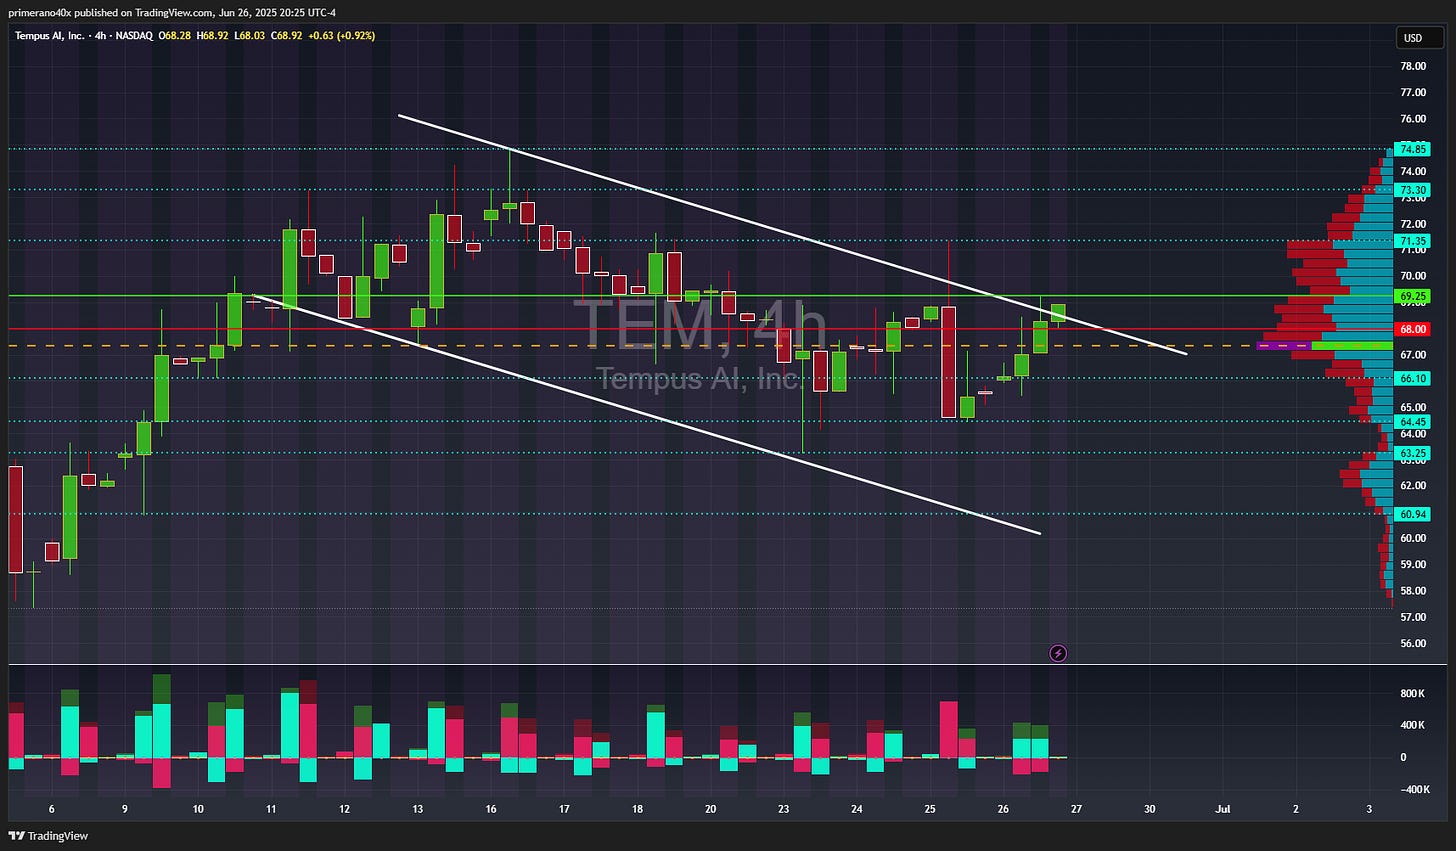The height and width of the screenshot is (851, 1456).
Task: Click the 4h interval in the chart legend
Action: 99,35
